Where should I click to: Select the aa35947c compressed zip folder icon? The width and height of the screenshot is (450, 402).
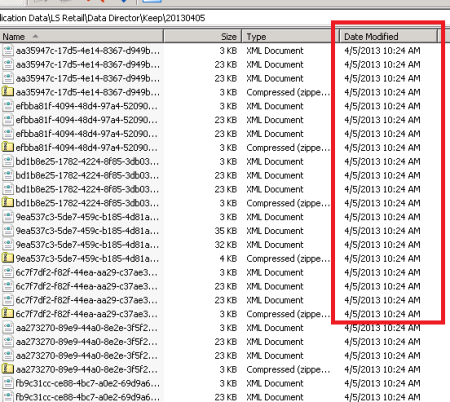(x=8, y=92)
